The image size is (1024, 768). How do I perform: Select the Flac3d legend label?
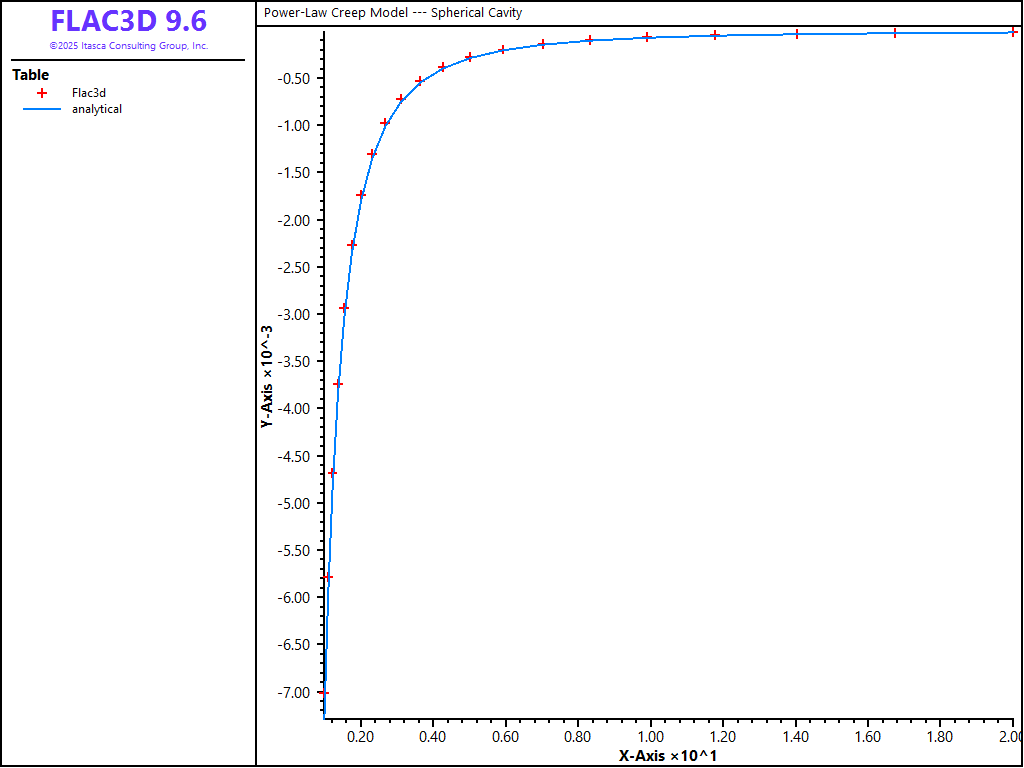(89, 93)
